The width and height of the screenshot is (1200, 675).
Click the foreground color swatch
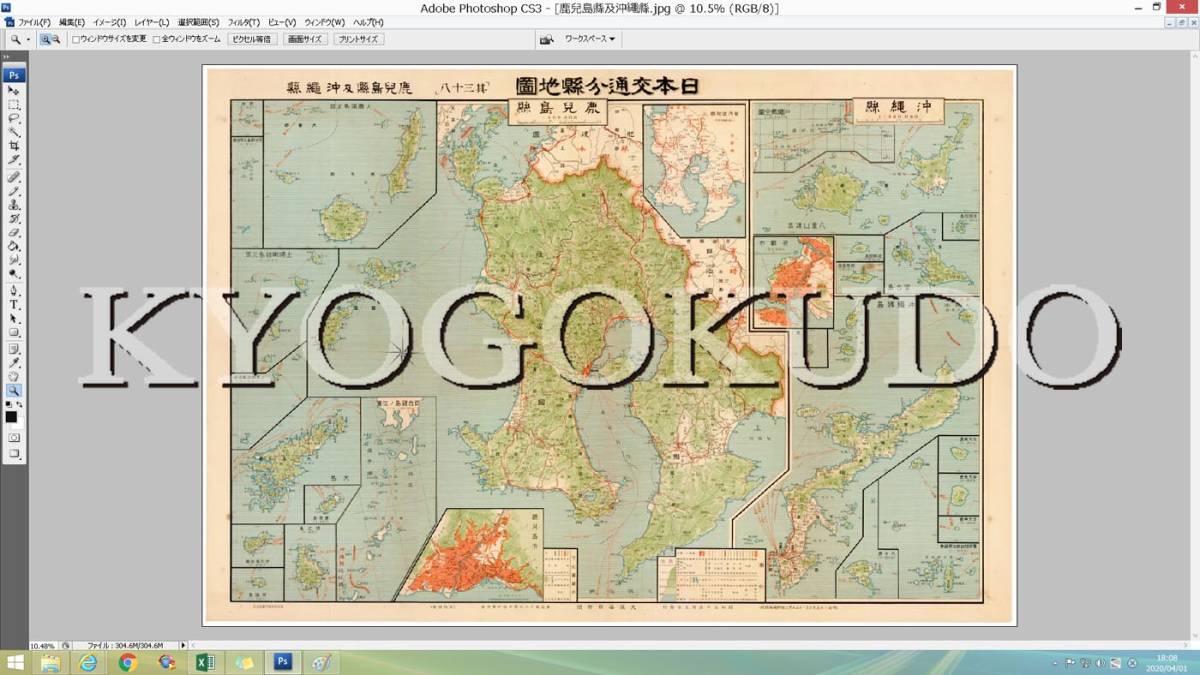(11, 416)
